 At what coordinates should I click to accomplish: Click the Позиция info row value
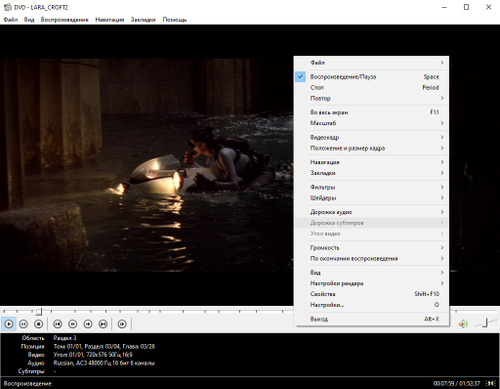coord(104,346)
